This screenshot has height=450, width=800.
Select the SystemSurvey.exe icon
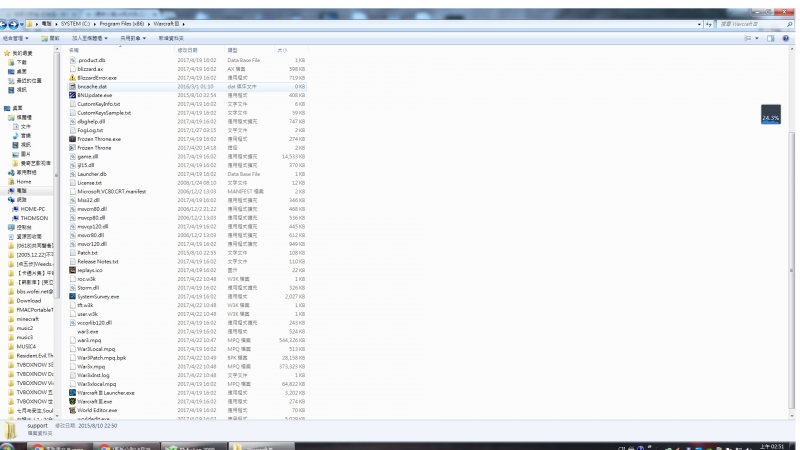[x=72, y=296]
